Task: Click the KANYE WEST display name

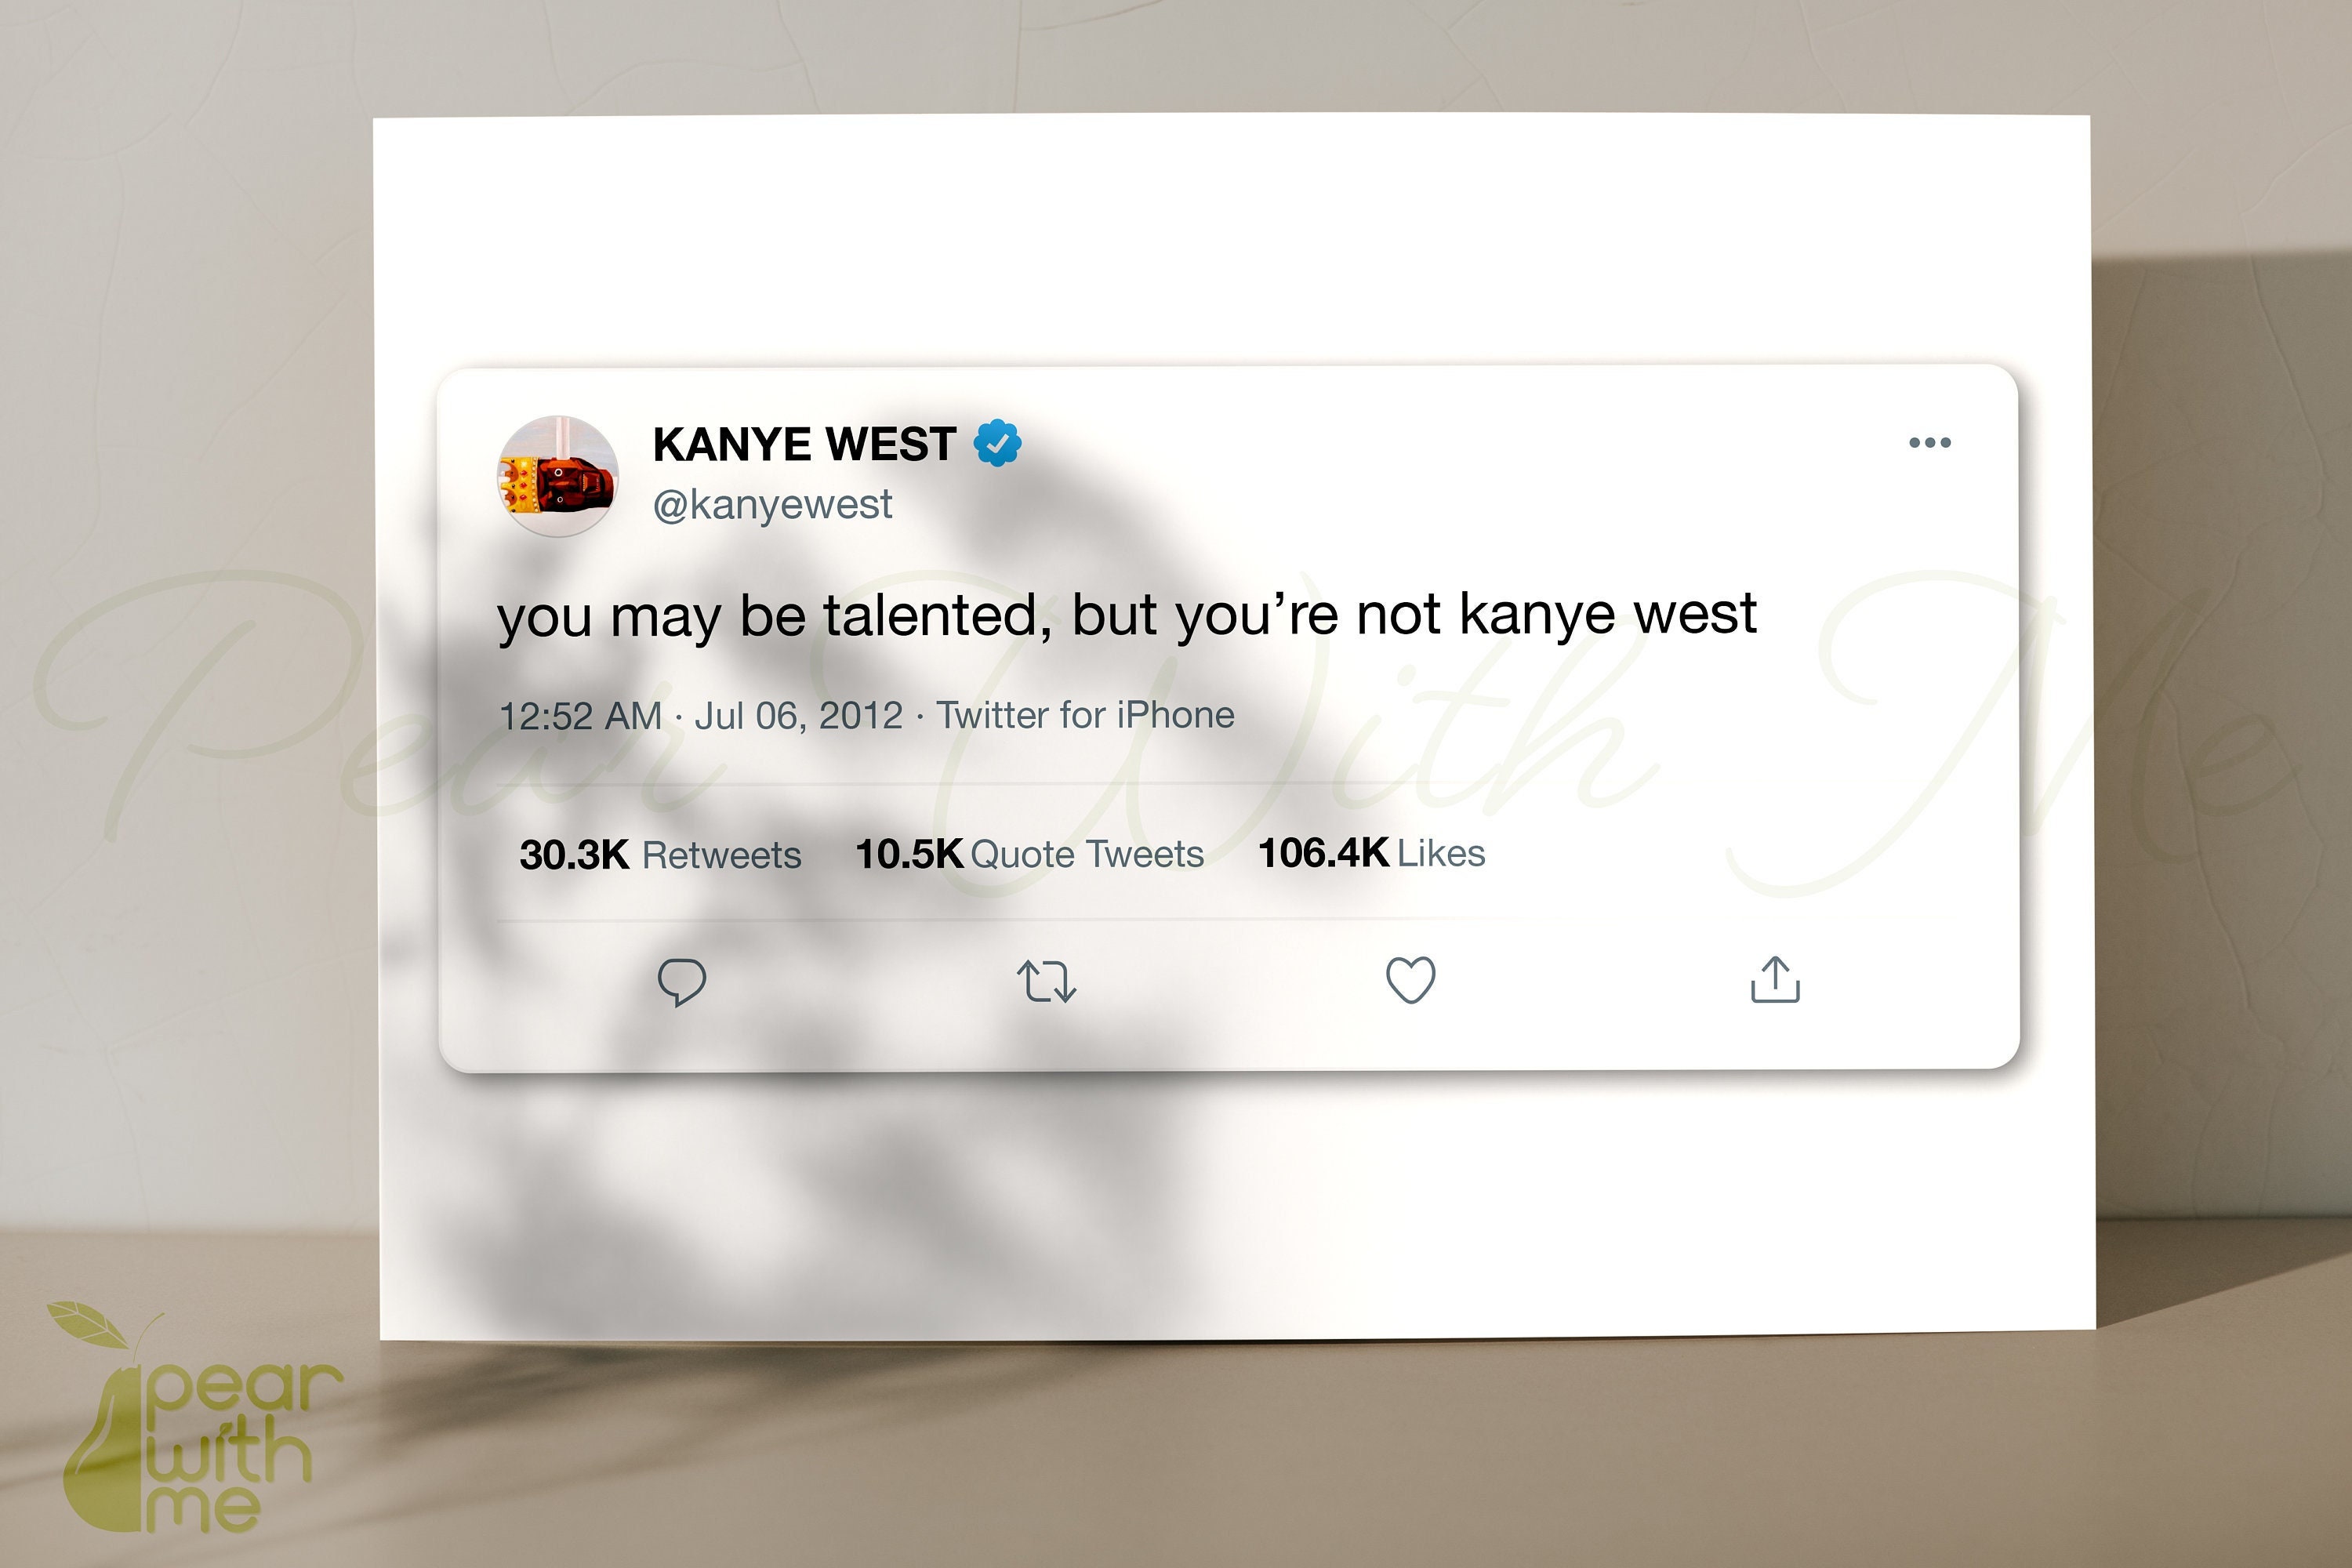Action: 804,444
